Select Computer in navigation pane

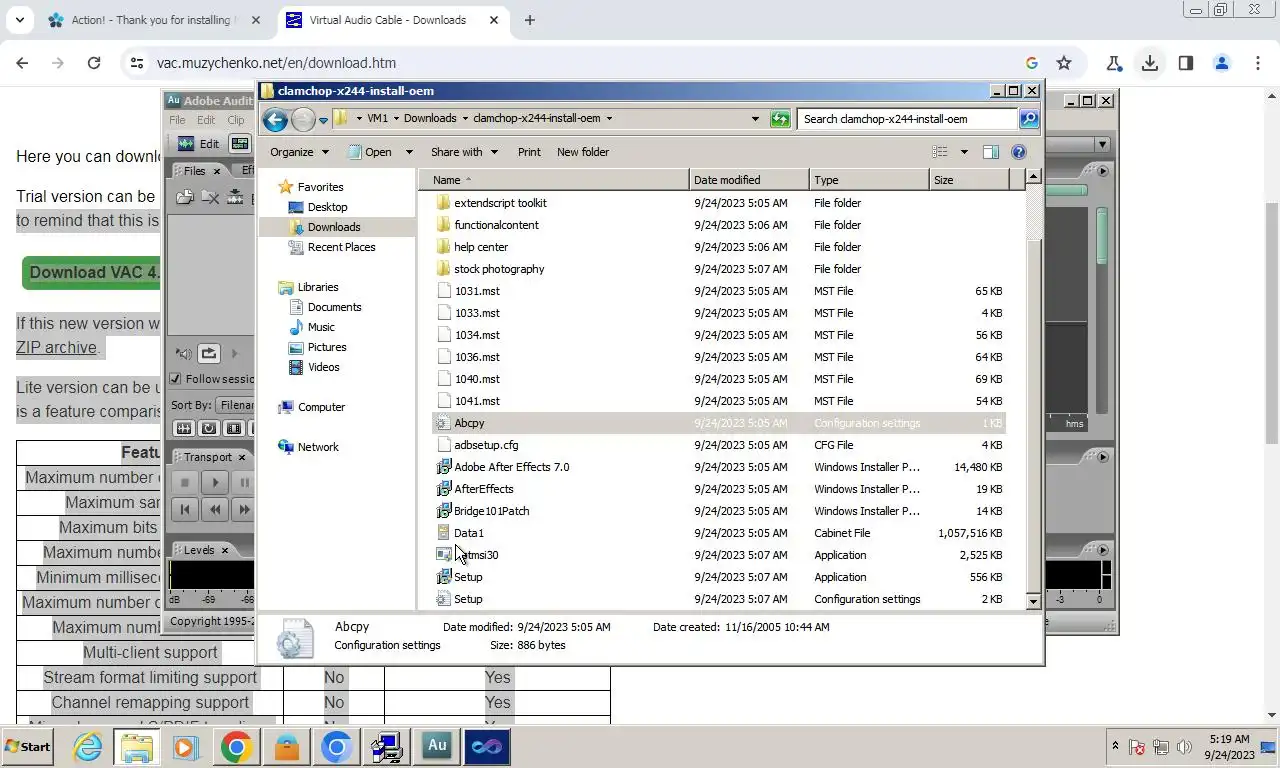[321, 407]
